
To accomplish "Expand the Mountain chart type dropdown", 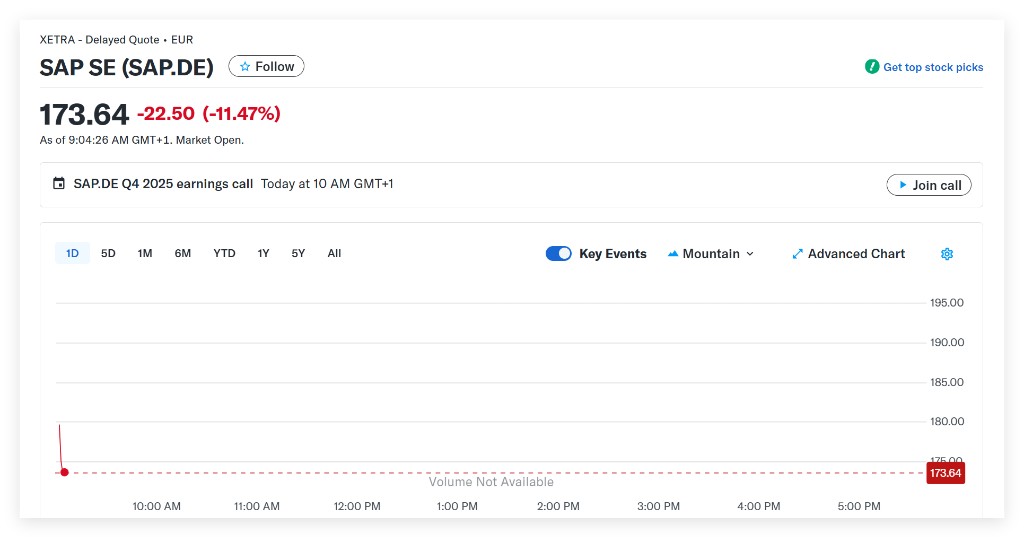I will 750,254.
